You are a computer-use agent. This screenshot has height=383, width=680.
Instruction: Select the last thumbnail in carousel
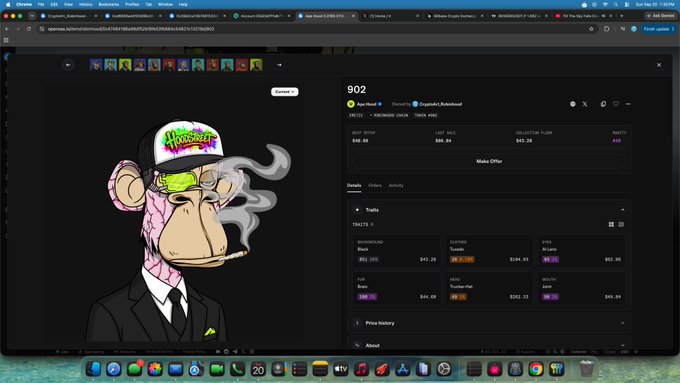click(x=256, y=65)
